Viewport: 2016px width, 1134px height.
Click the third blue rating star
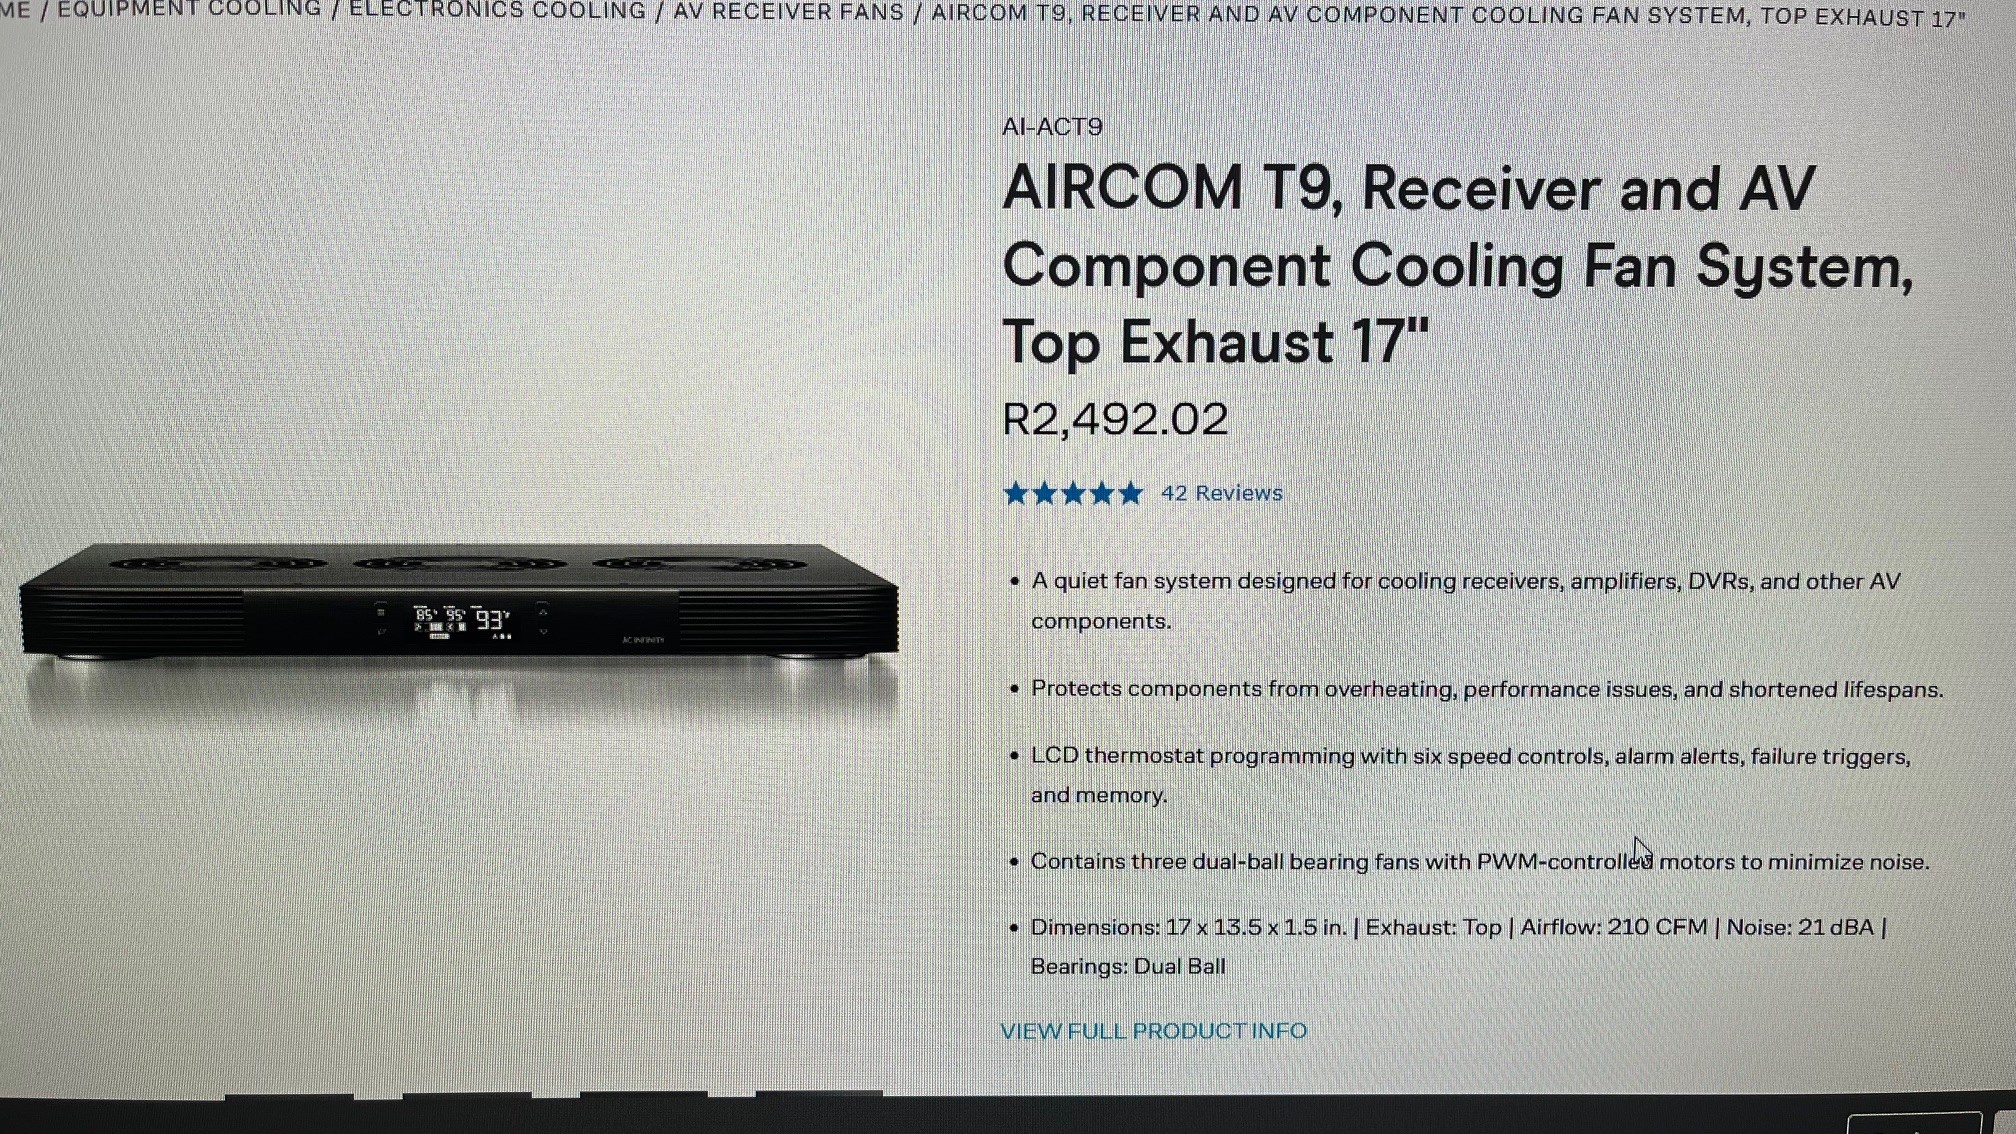click(x=1074, y=493)
